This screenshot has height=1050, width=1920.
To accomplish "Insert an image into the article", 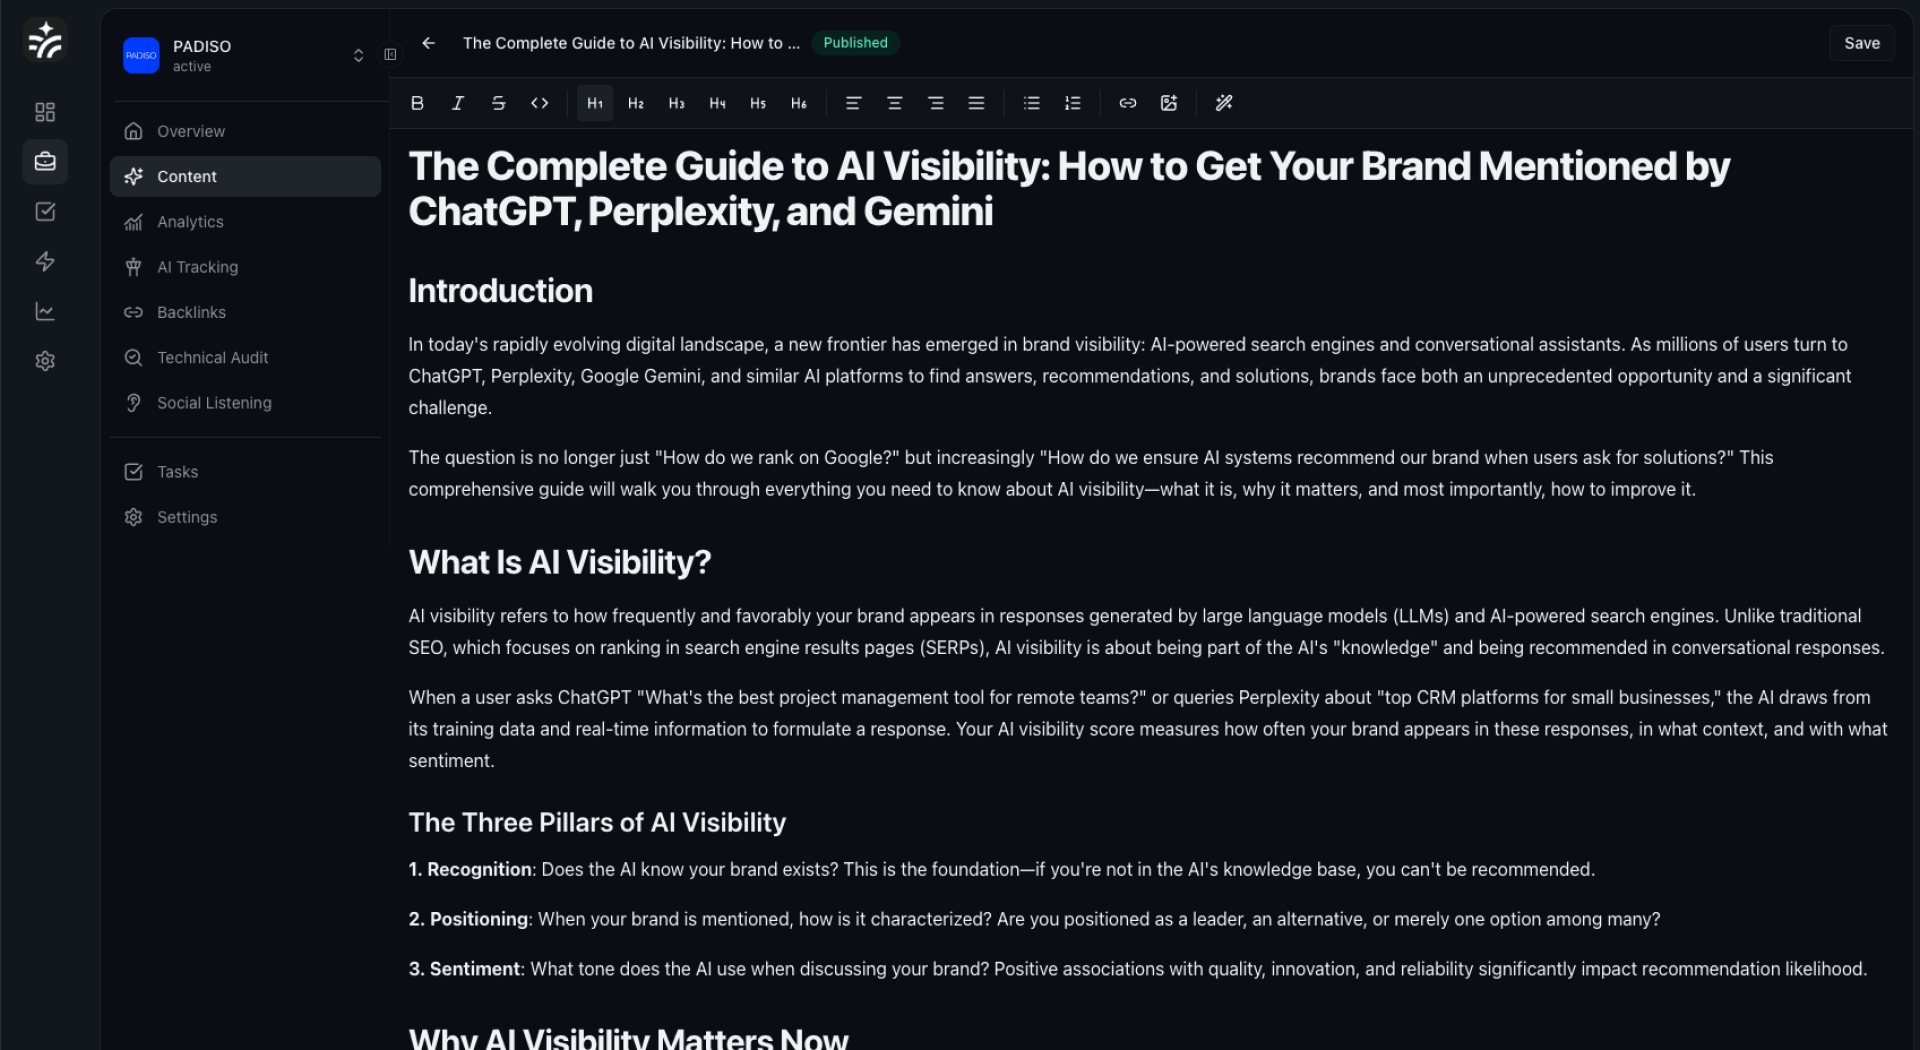I will [1168, 103].
